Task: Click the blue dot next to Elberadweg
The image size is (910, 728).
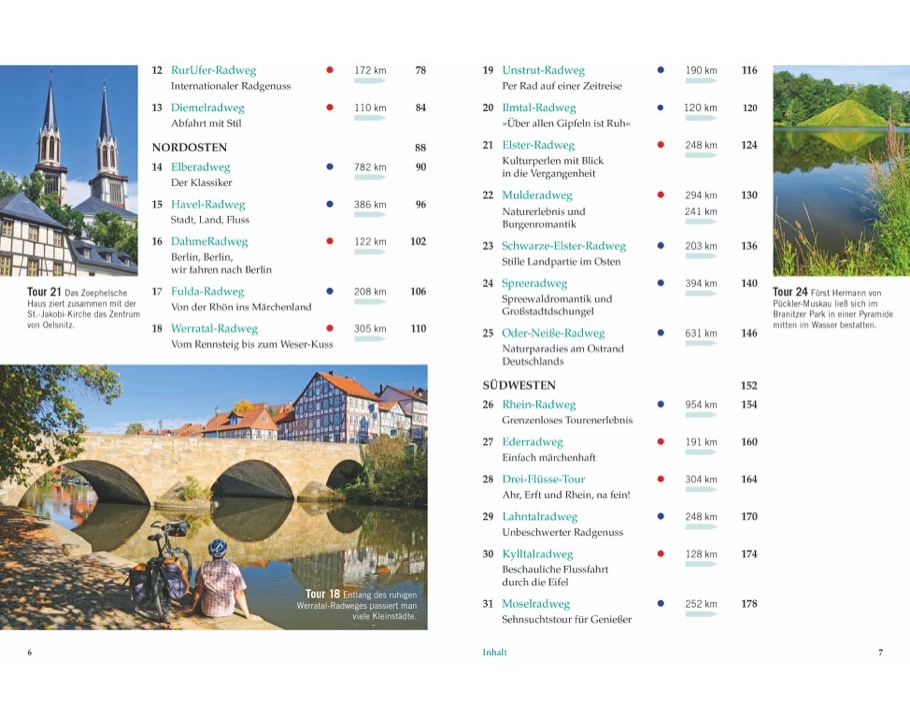Action: coord(330,167)
